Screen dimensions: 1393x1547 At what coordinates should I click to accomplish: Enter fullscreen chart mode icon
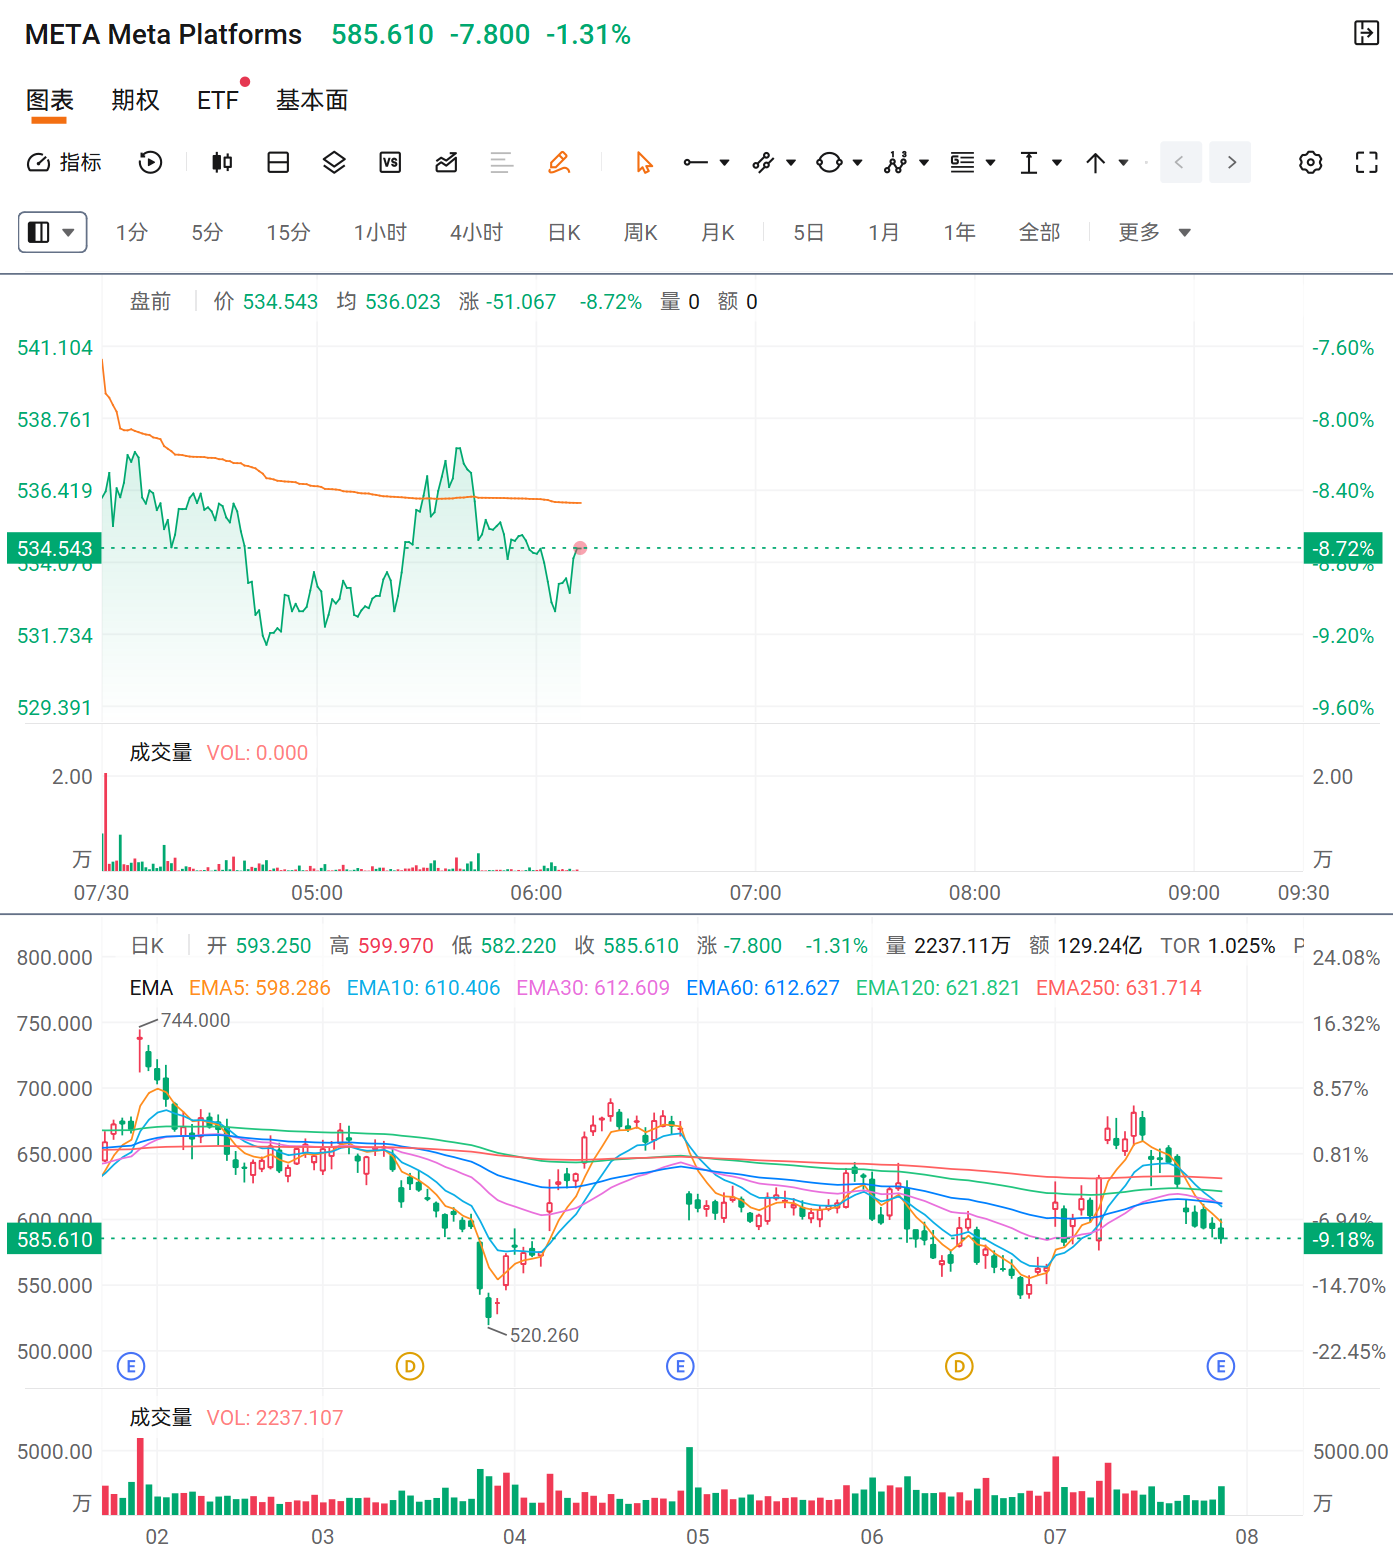(x=1366, y=162)
